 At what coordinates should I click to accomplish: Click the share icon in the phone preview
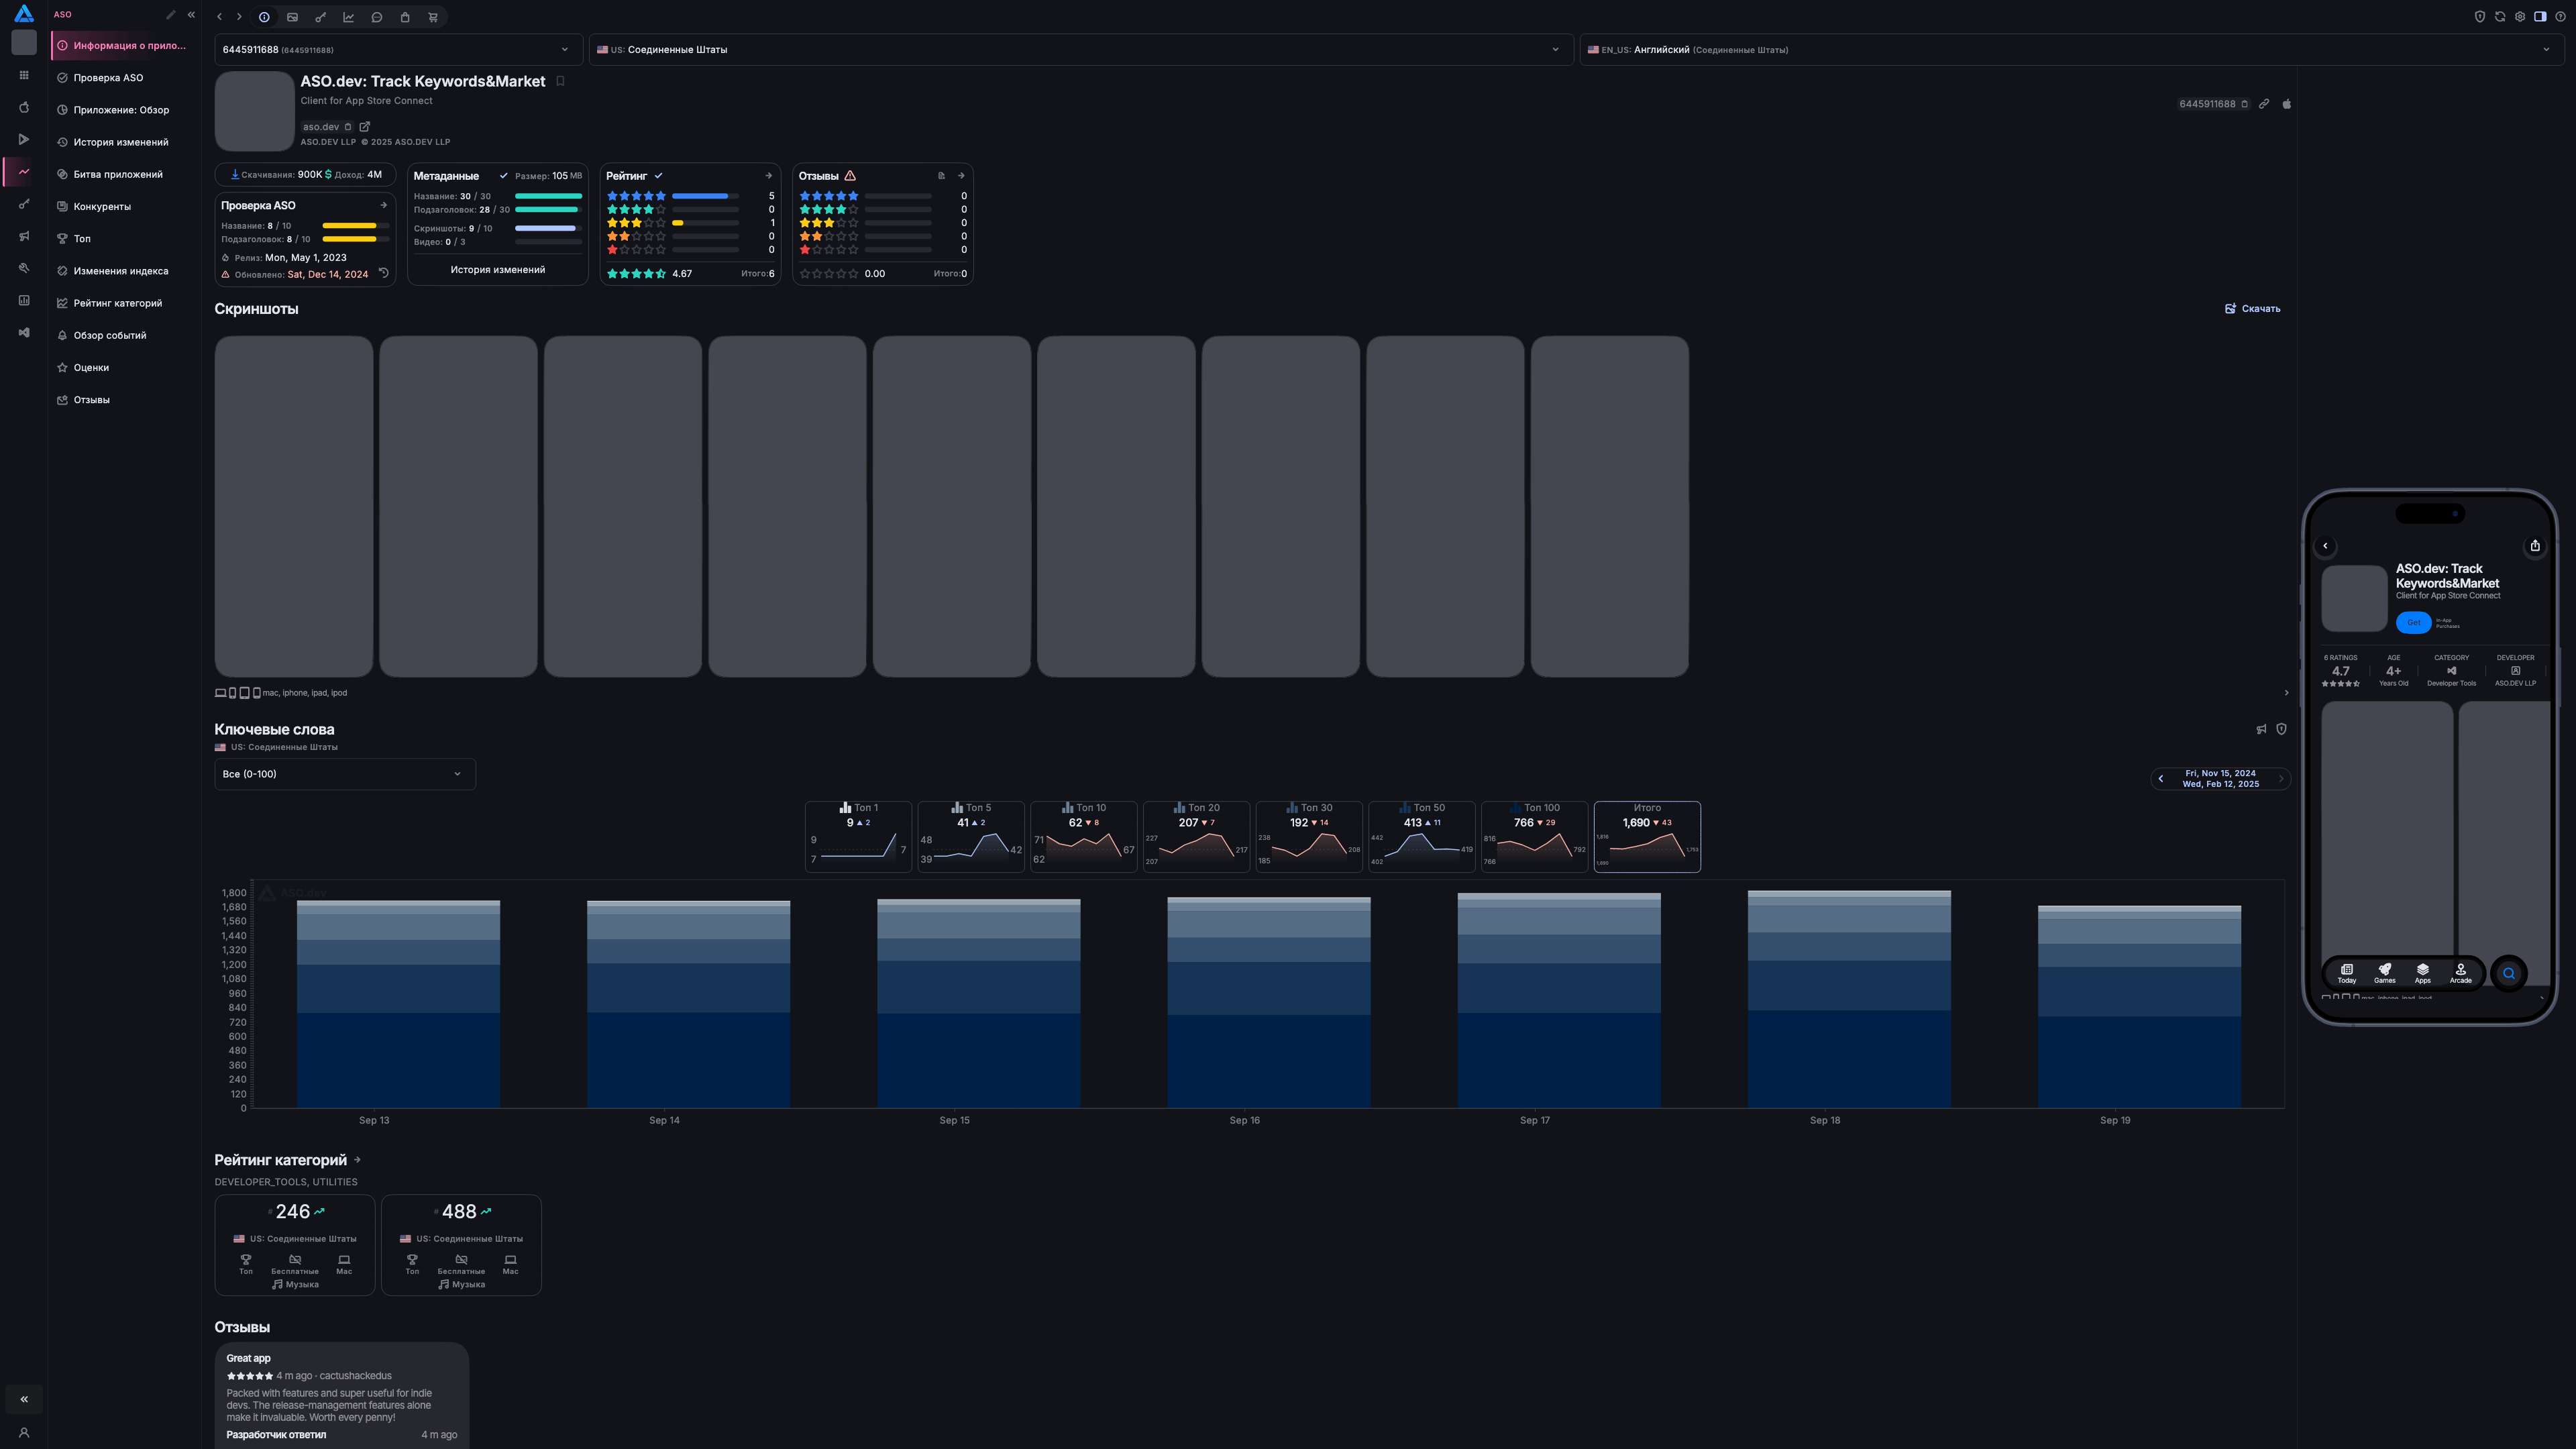tap(2535, 546)
